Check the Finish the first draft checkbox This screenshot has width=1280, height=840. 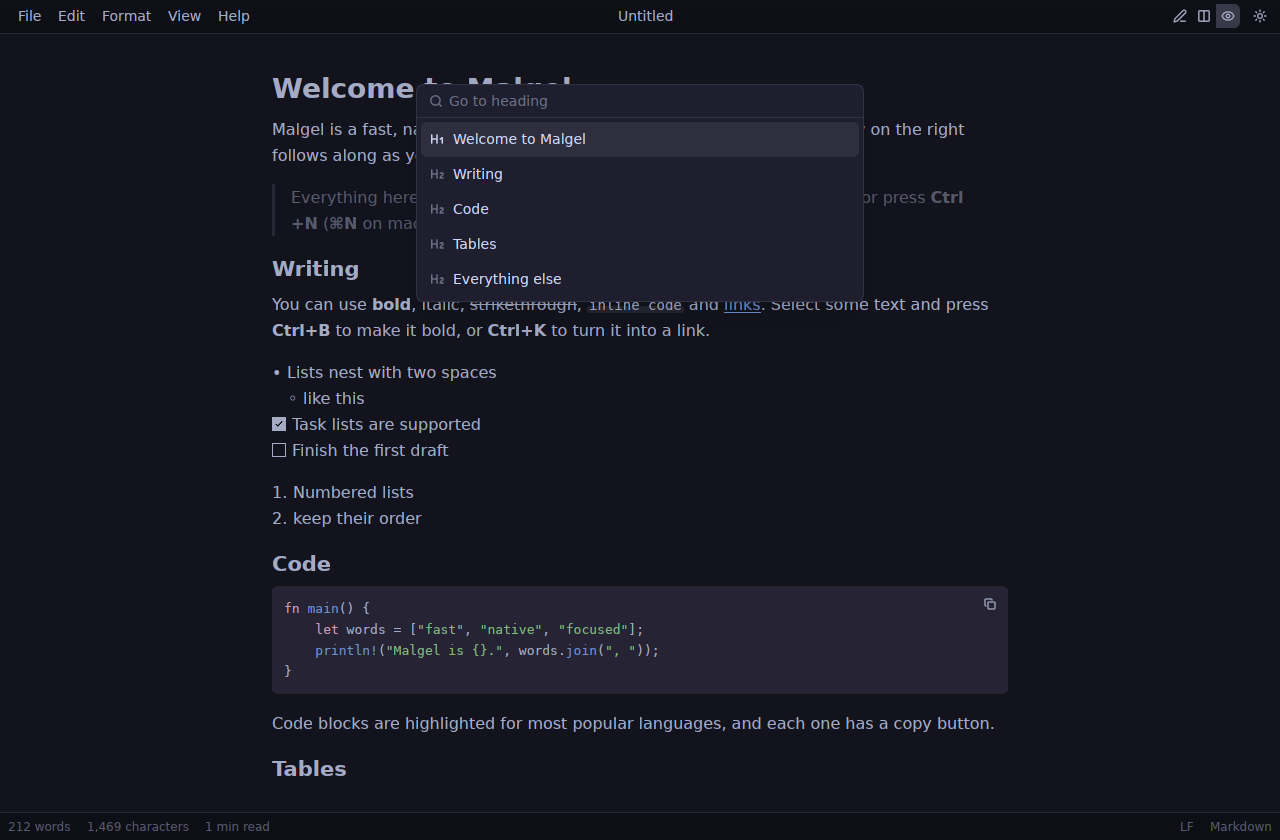[279, 450]
